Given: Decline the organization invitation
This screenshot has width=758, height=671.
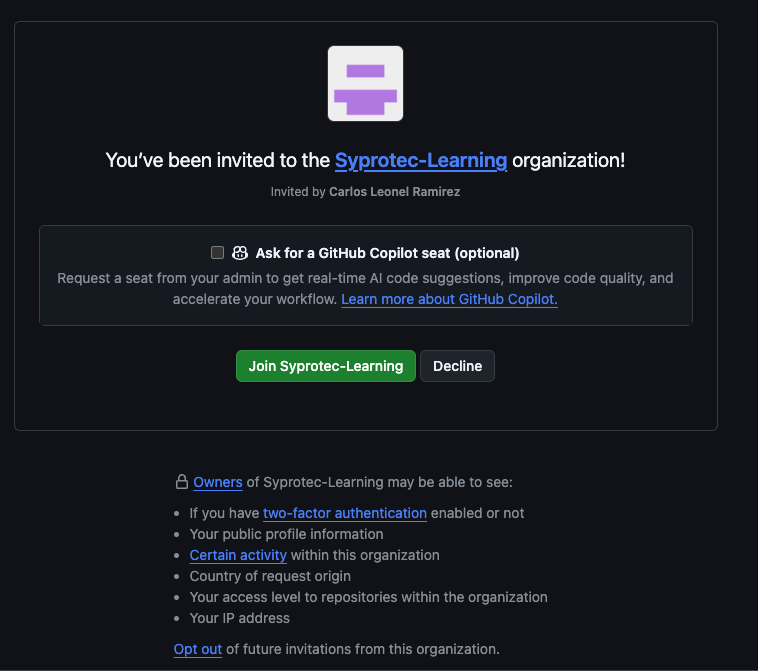Looking at the screenshot, I should [457, 366].
